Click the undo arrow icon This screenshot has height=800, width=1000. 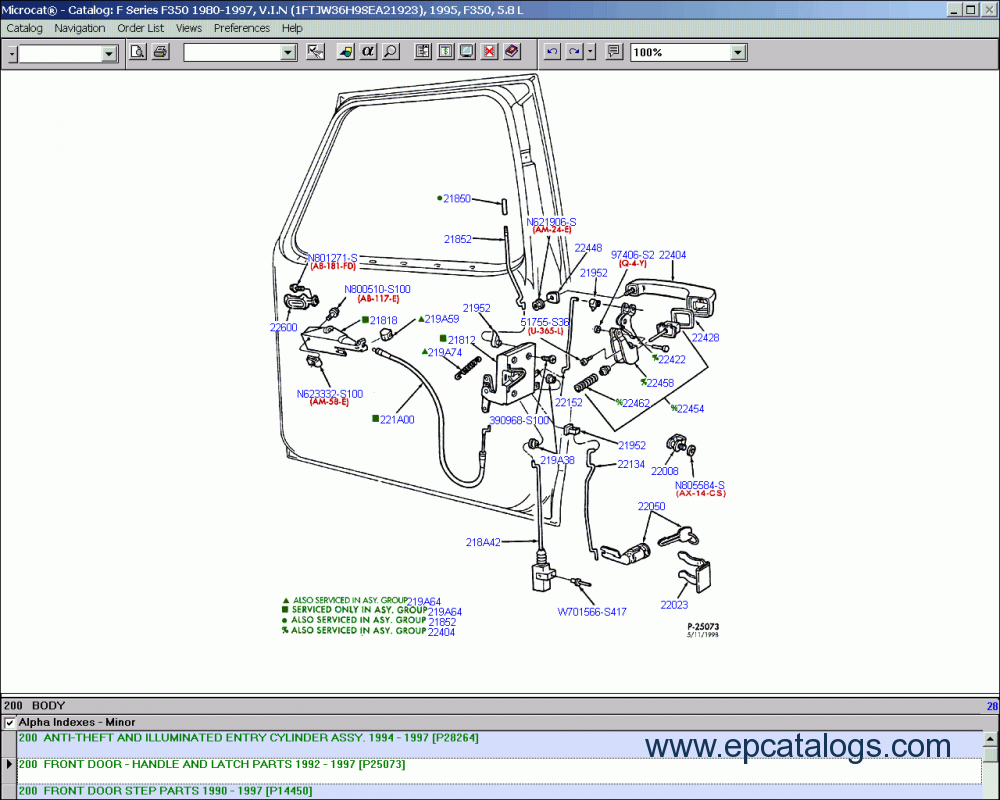(552, 52)
